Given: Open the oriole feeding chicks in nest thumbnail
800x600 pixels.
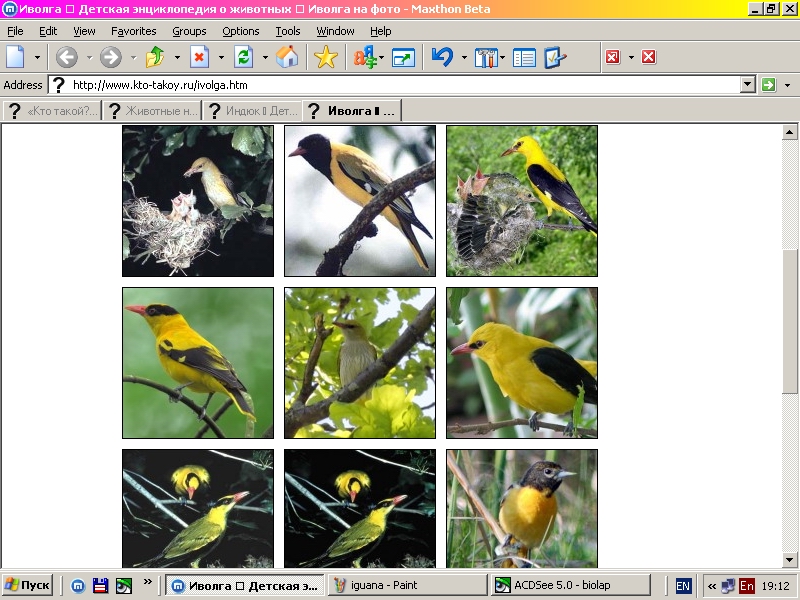Looking at the screenshot, I should pos(198,201).
